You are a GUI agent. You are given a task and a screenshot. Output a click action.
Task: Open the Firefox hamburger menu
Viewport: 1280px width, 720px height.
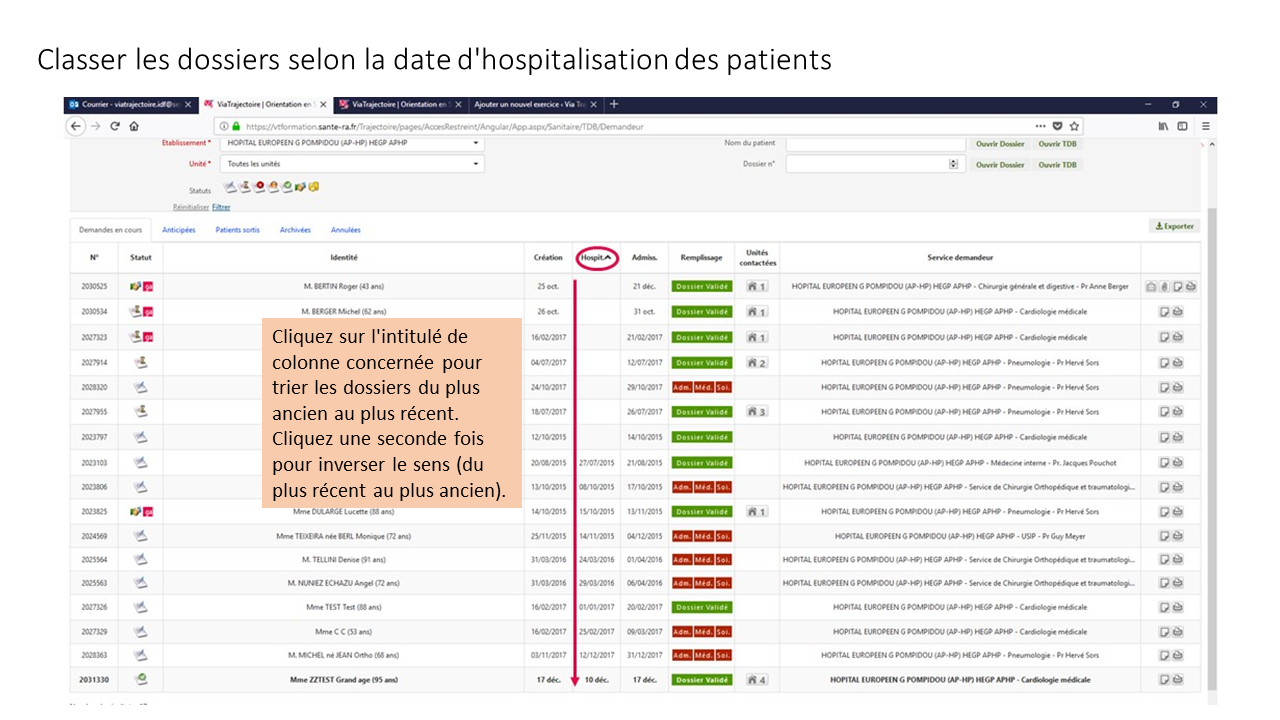[1206, 126]
